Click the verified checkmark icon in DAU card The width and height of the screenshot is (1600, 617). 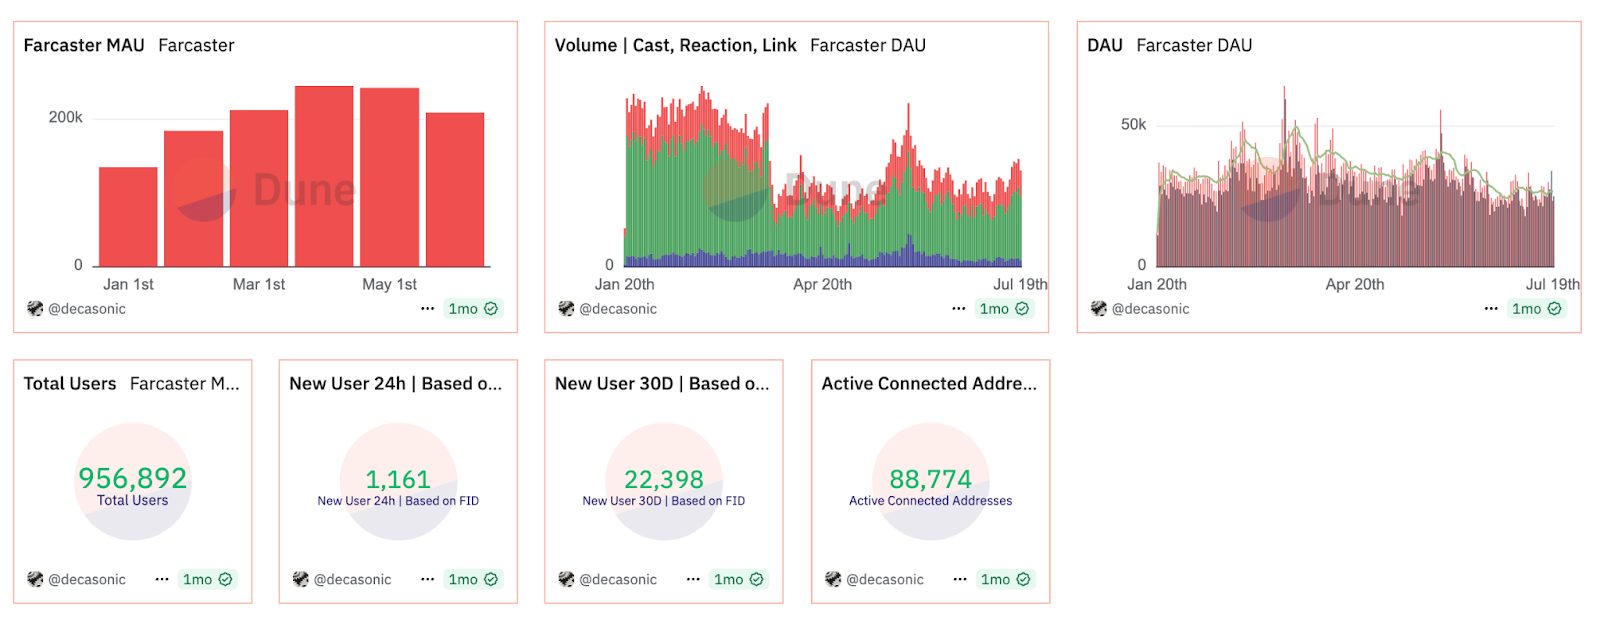pyautogui.click(x=1554, y=309)
